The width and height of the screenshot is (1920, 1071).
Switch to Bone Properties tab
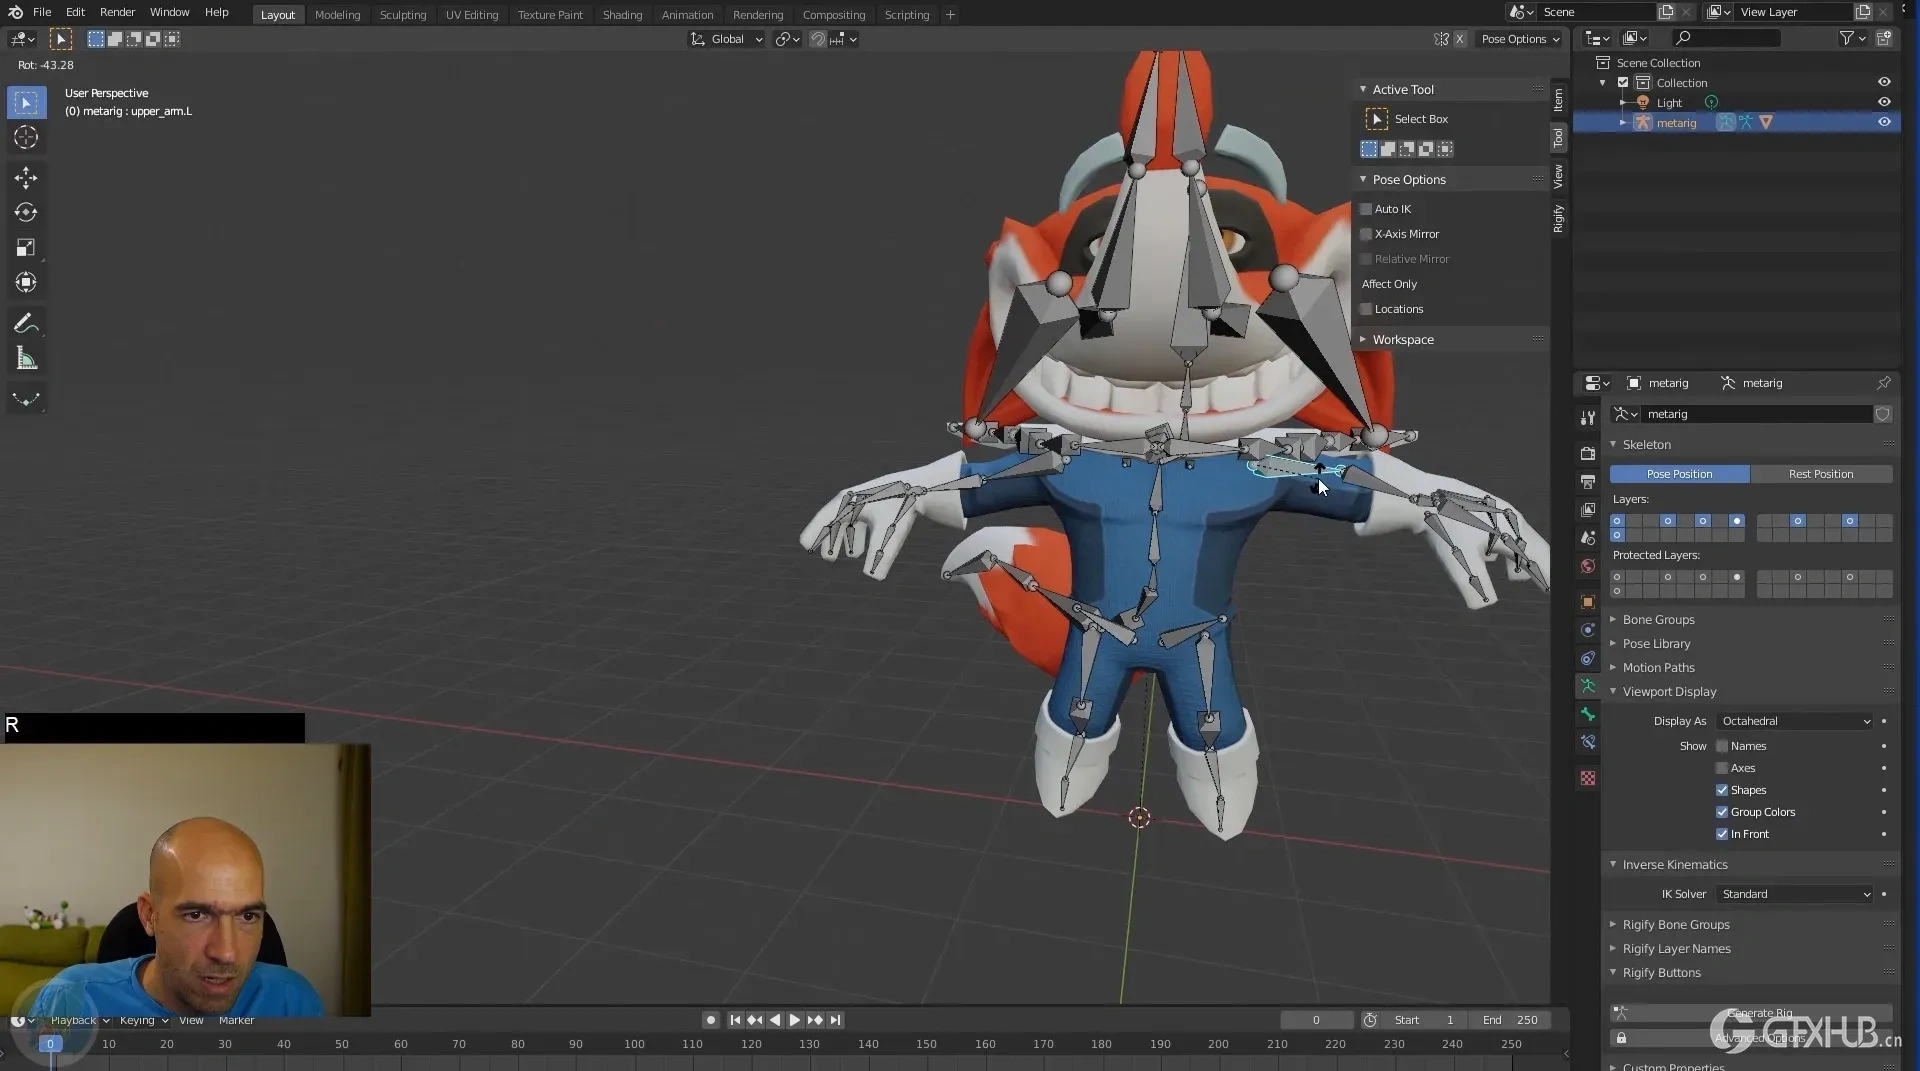[x=1587, y=714]
